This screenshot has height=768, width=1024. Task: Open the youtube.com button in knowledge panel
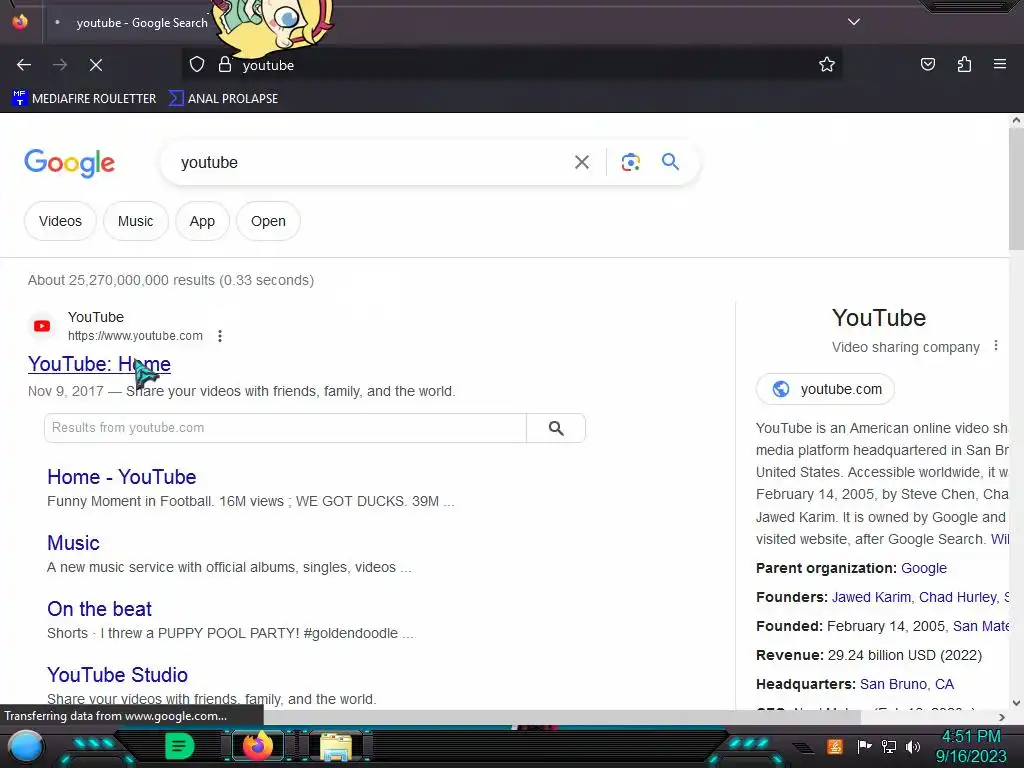(x=825, y=389)
